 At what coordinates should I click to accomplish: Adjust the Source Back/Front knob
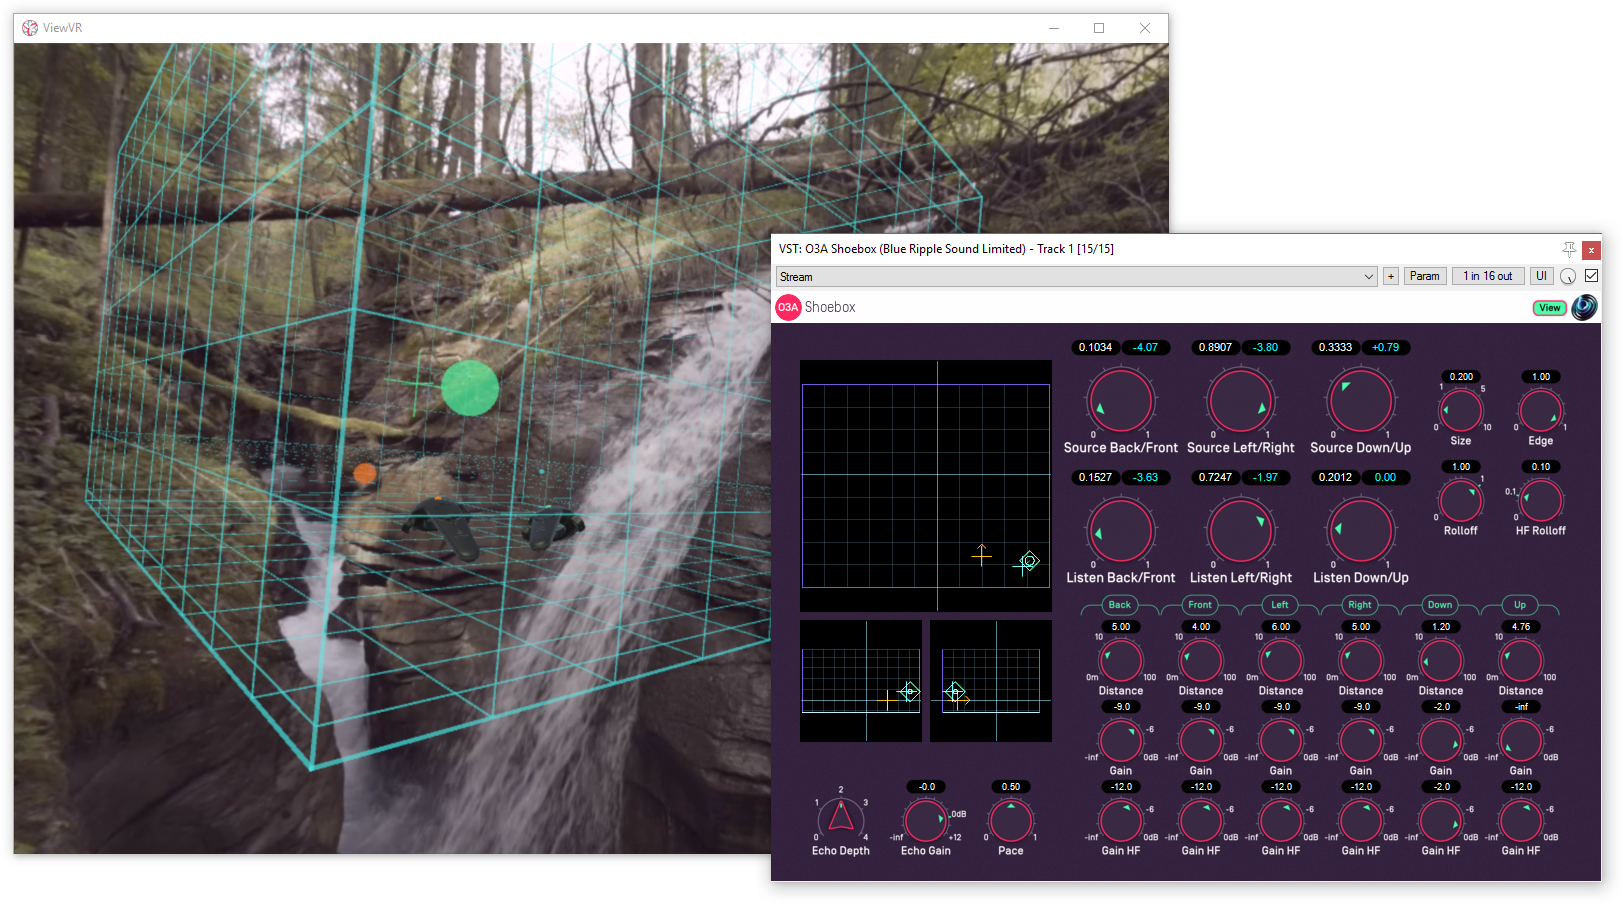[1120, 400]
